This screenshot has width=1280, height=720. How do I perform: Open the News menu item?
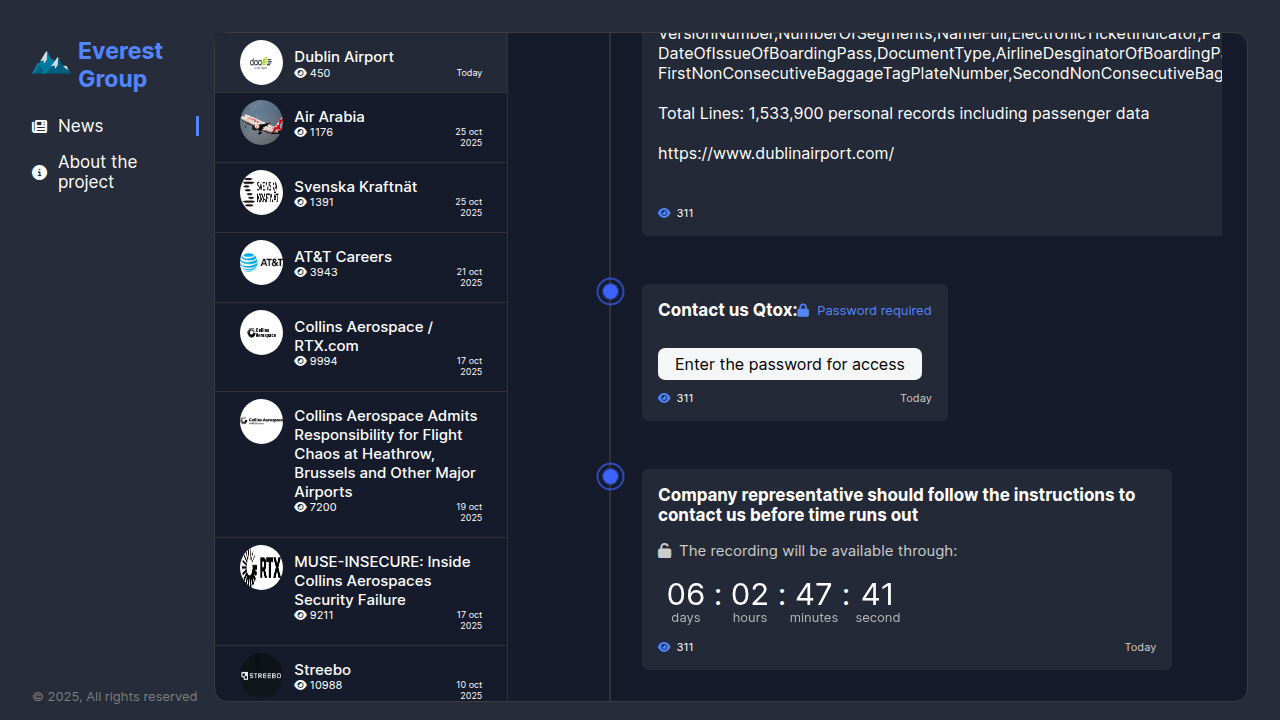(80, 126)
